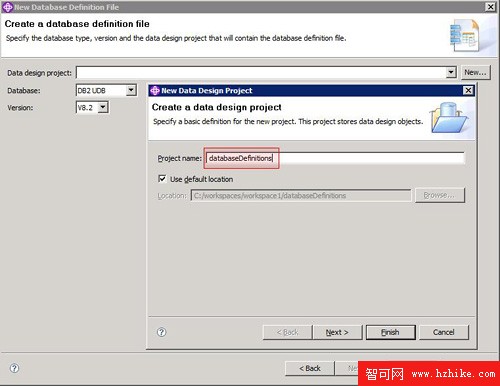Screen dimensions: 500x386
Task: Click Next > in New Data Design Project dialog
Action: [337, 332]
